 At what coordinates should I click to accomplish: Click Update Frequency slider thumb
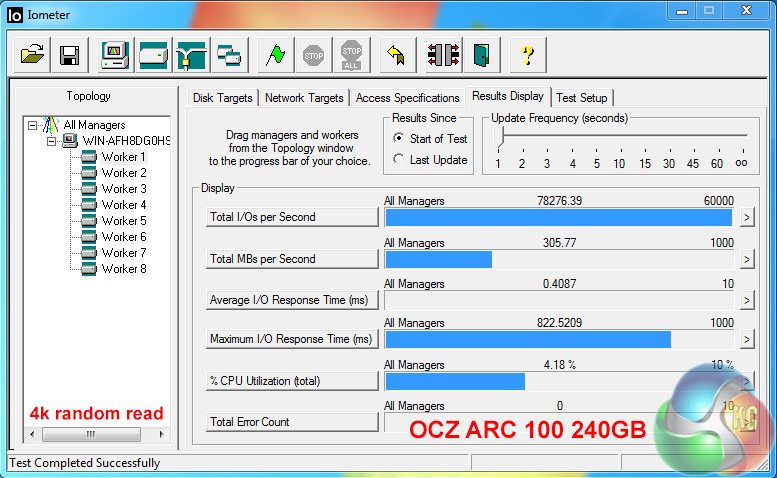[499, 137]
